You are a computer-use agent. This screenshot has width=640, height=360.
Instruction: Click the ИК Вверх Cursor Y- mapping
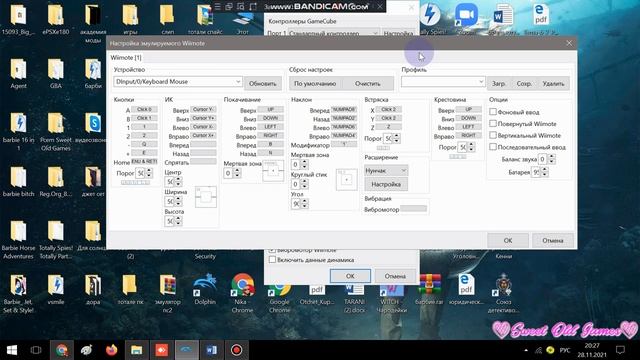[x=203, y=109]
